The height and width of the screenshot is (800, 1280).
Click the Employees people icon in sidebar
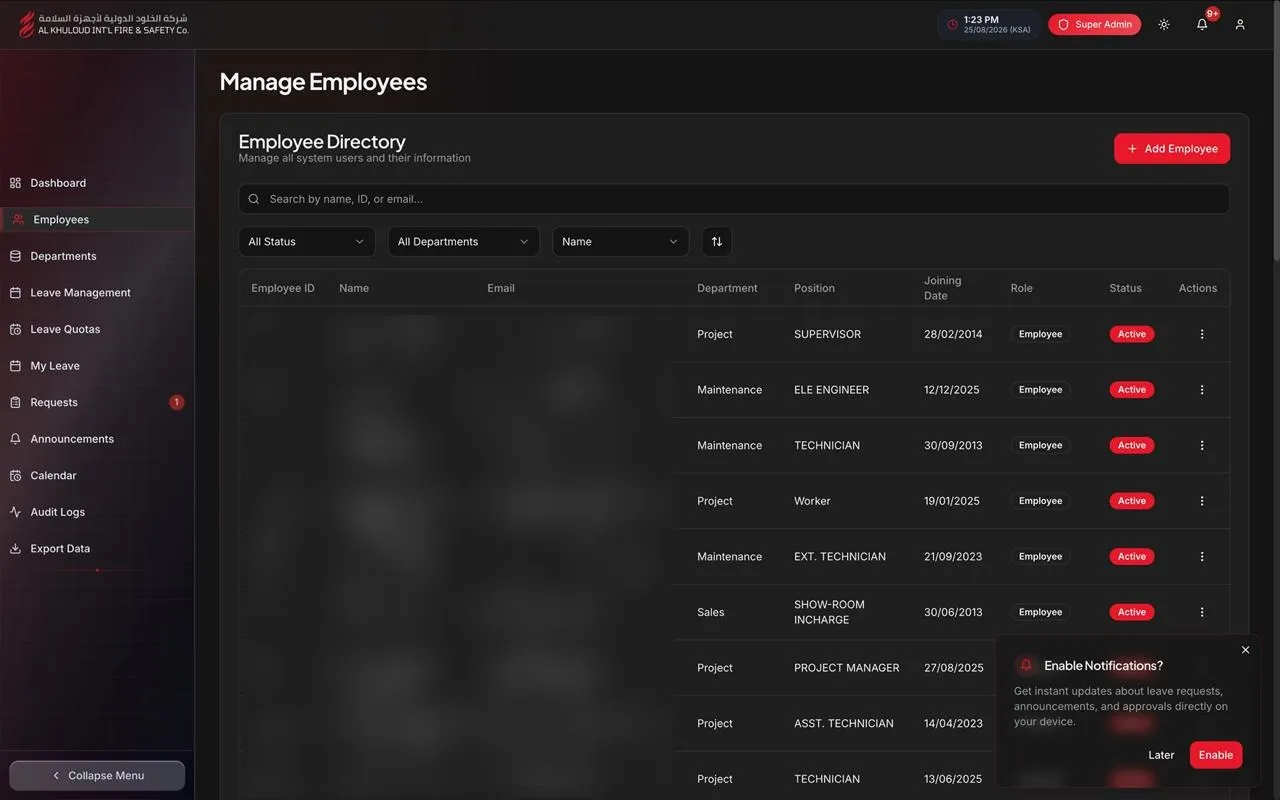18,220
